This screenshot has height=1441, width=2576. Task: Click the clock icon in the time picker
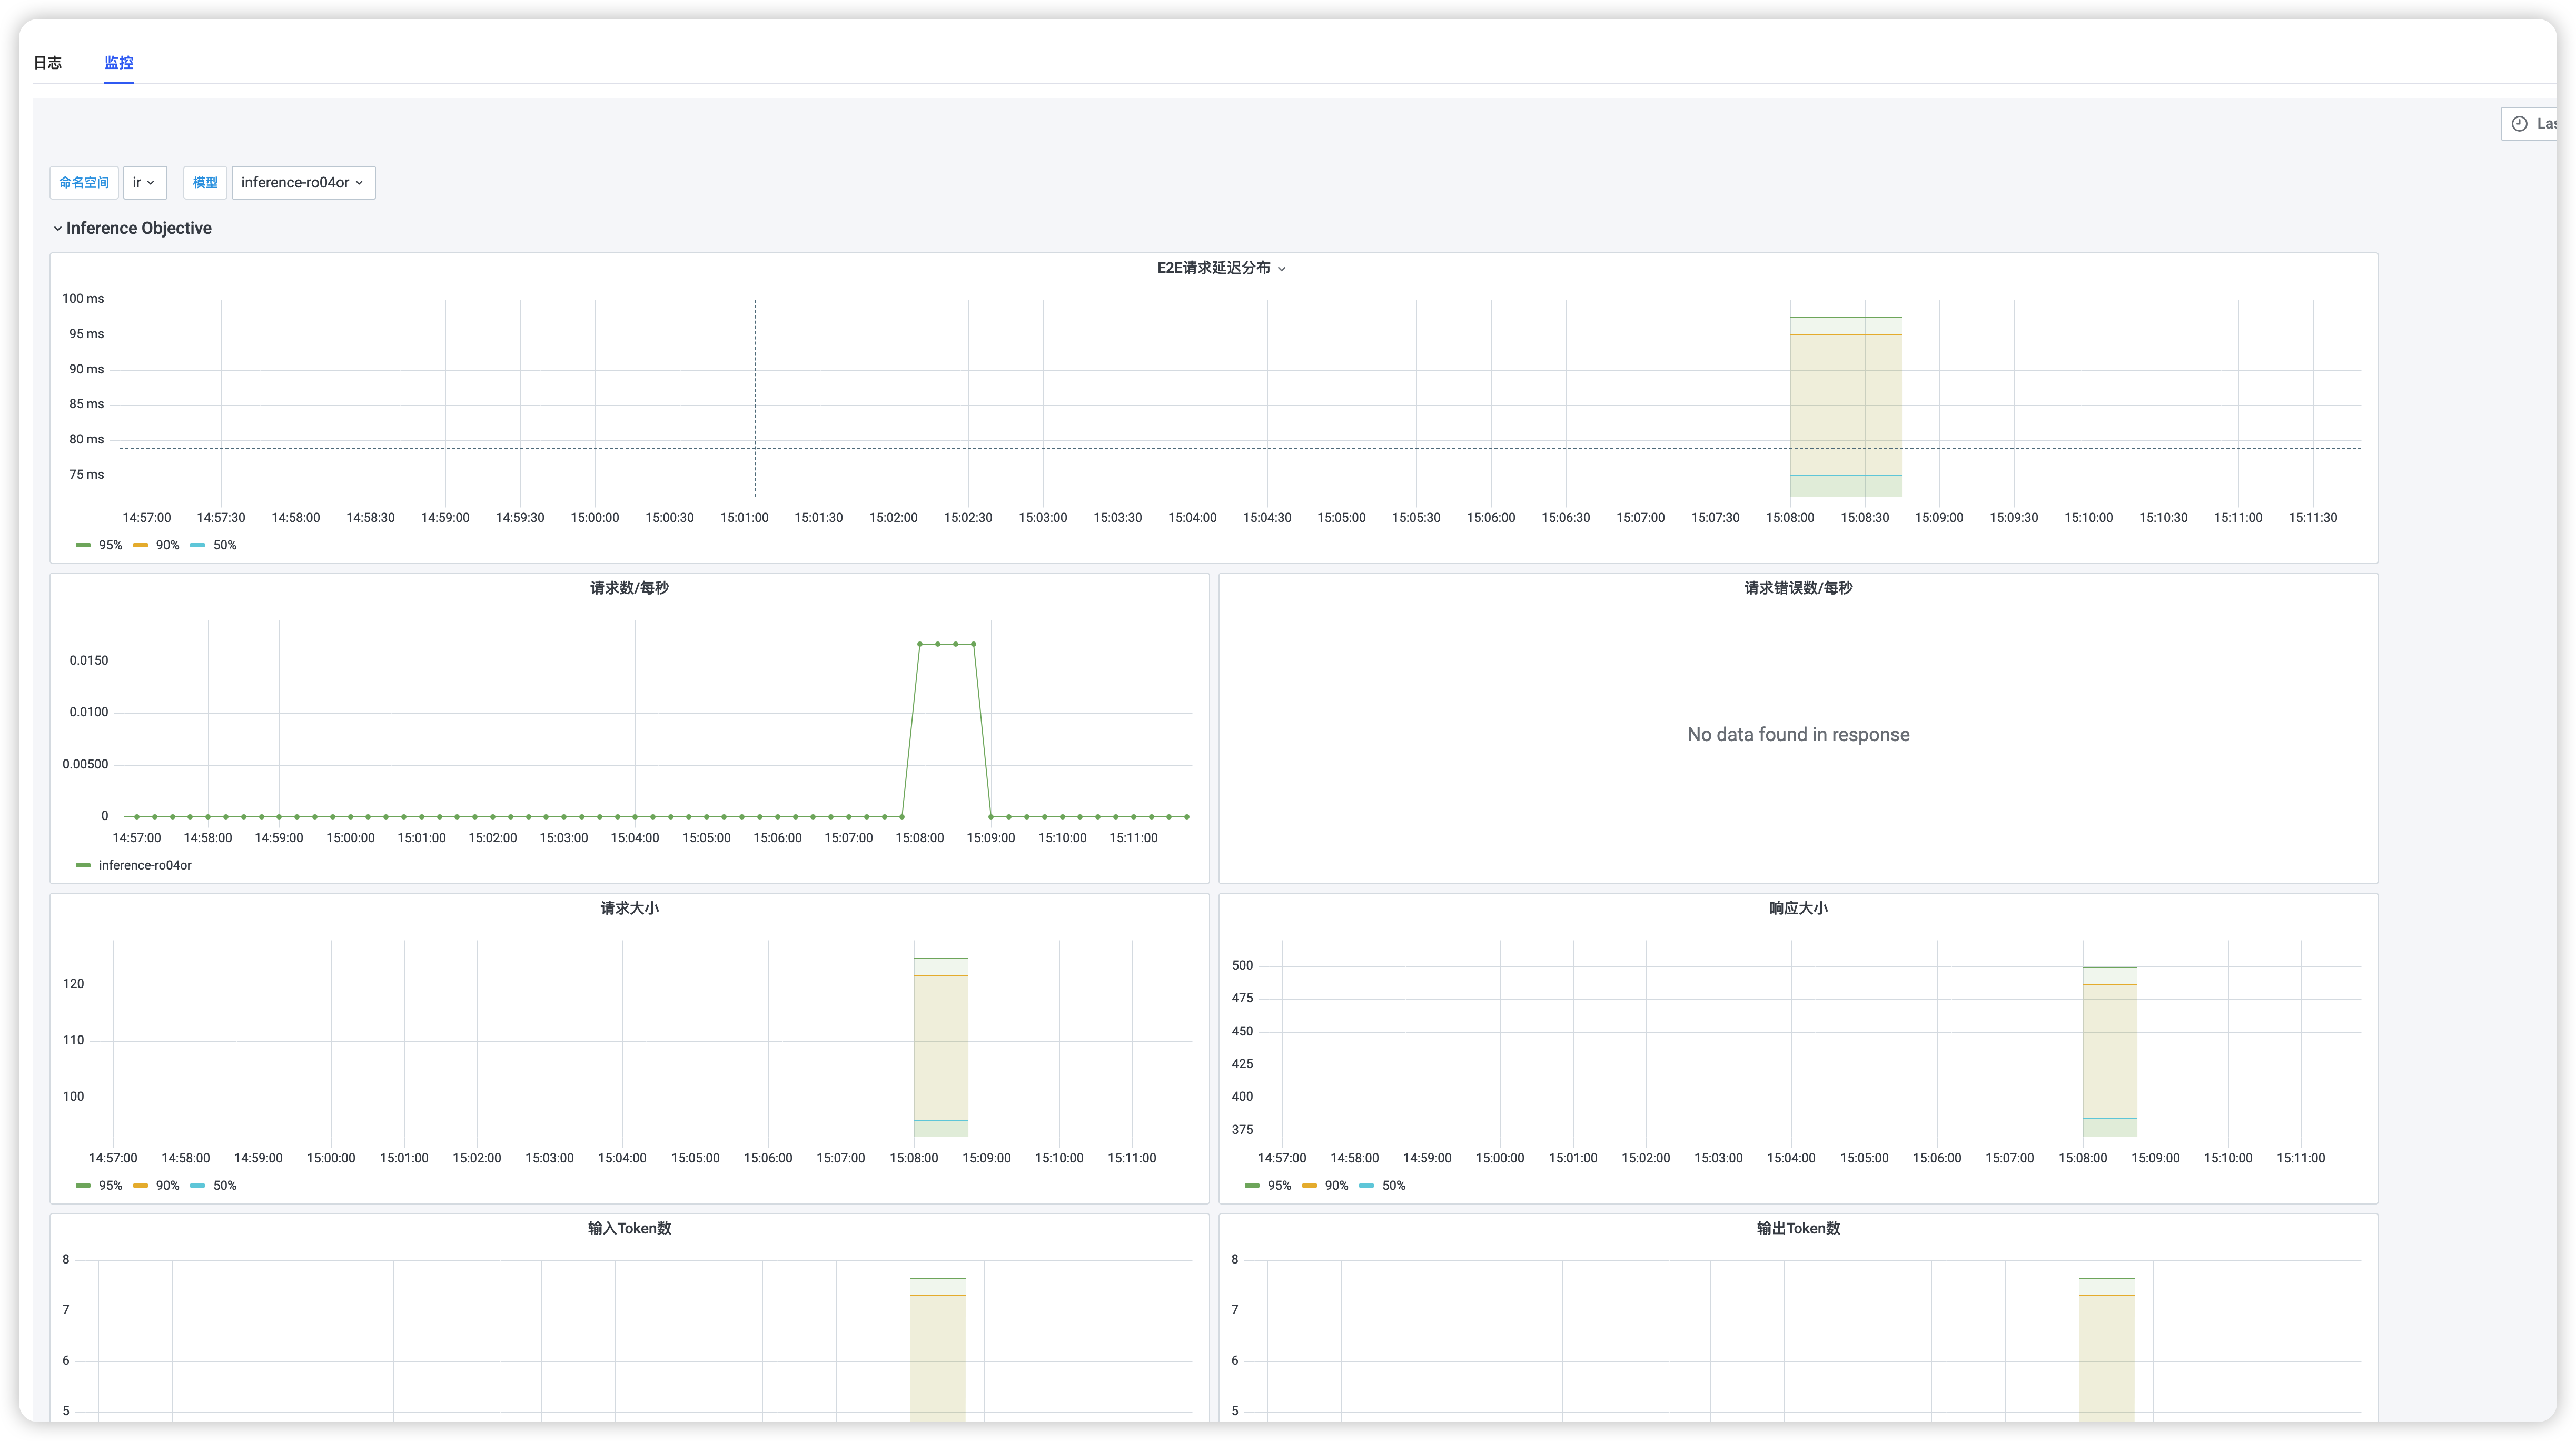[2519, 124]
